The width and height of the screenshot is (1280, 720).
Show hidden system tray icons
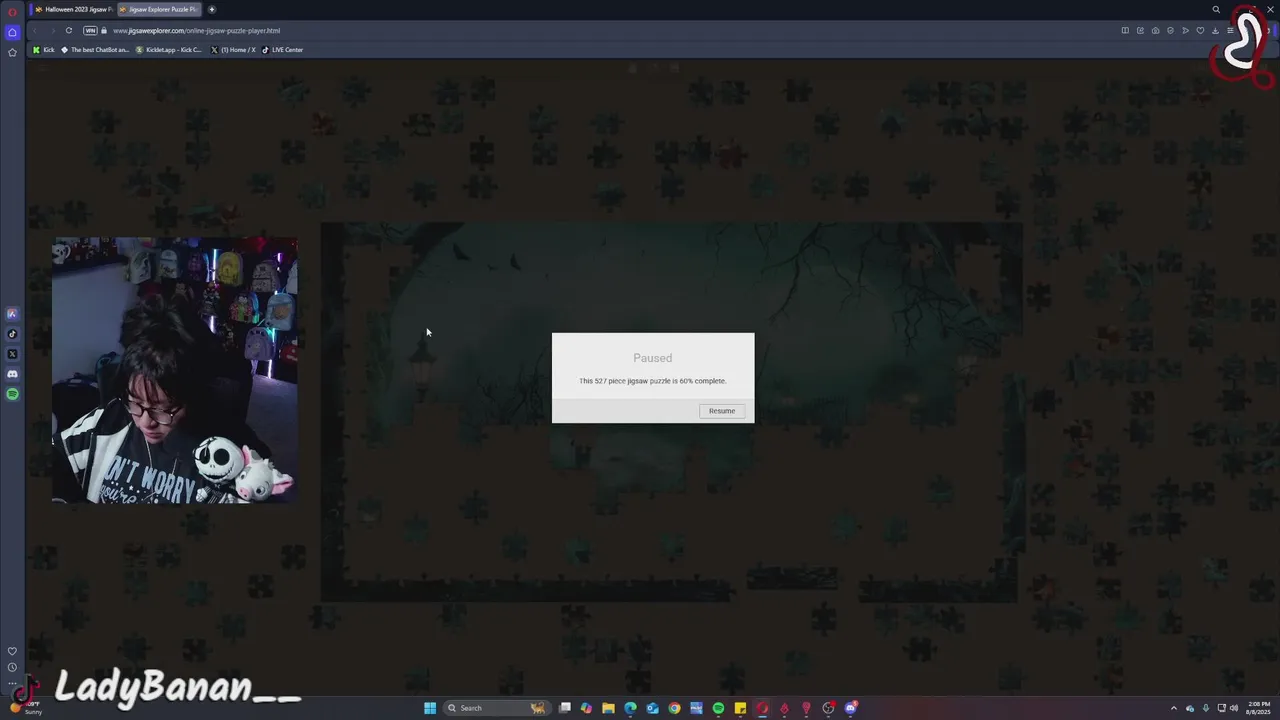1174,708
